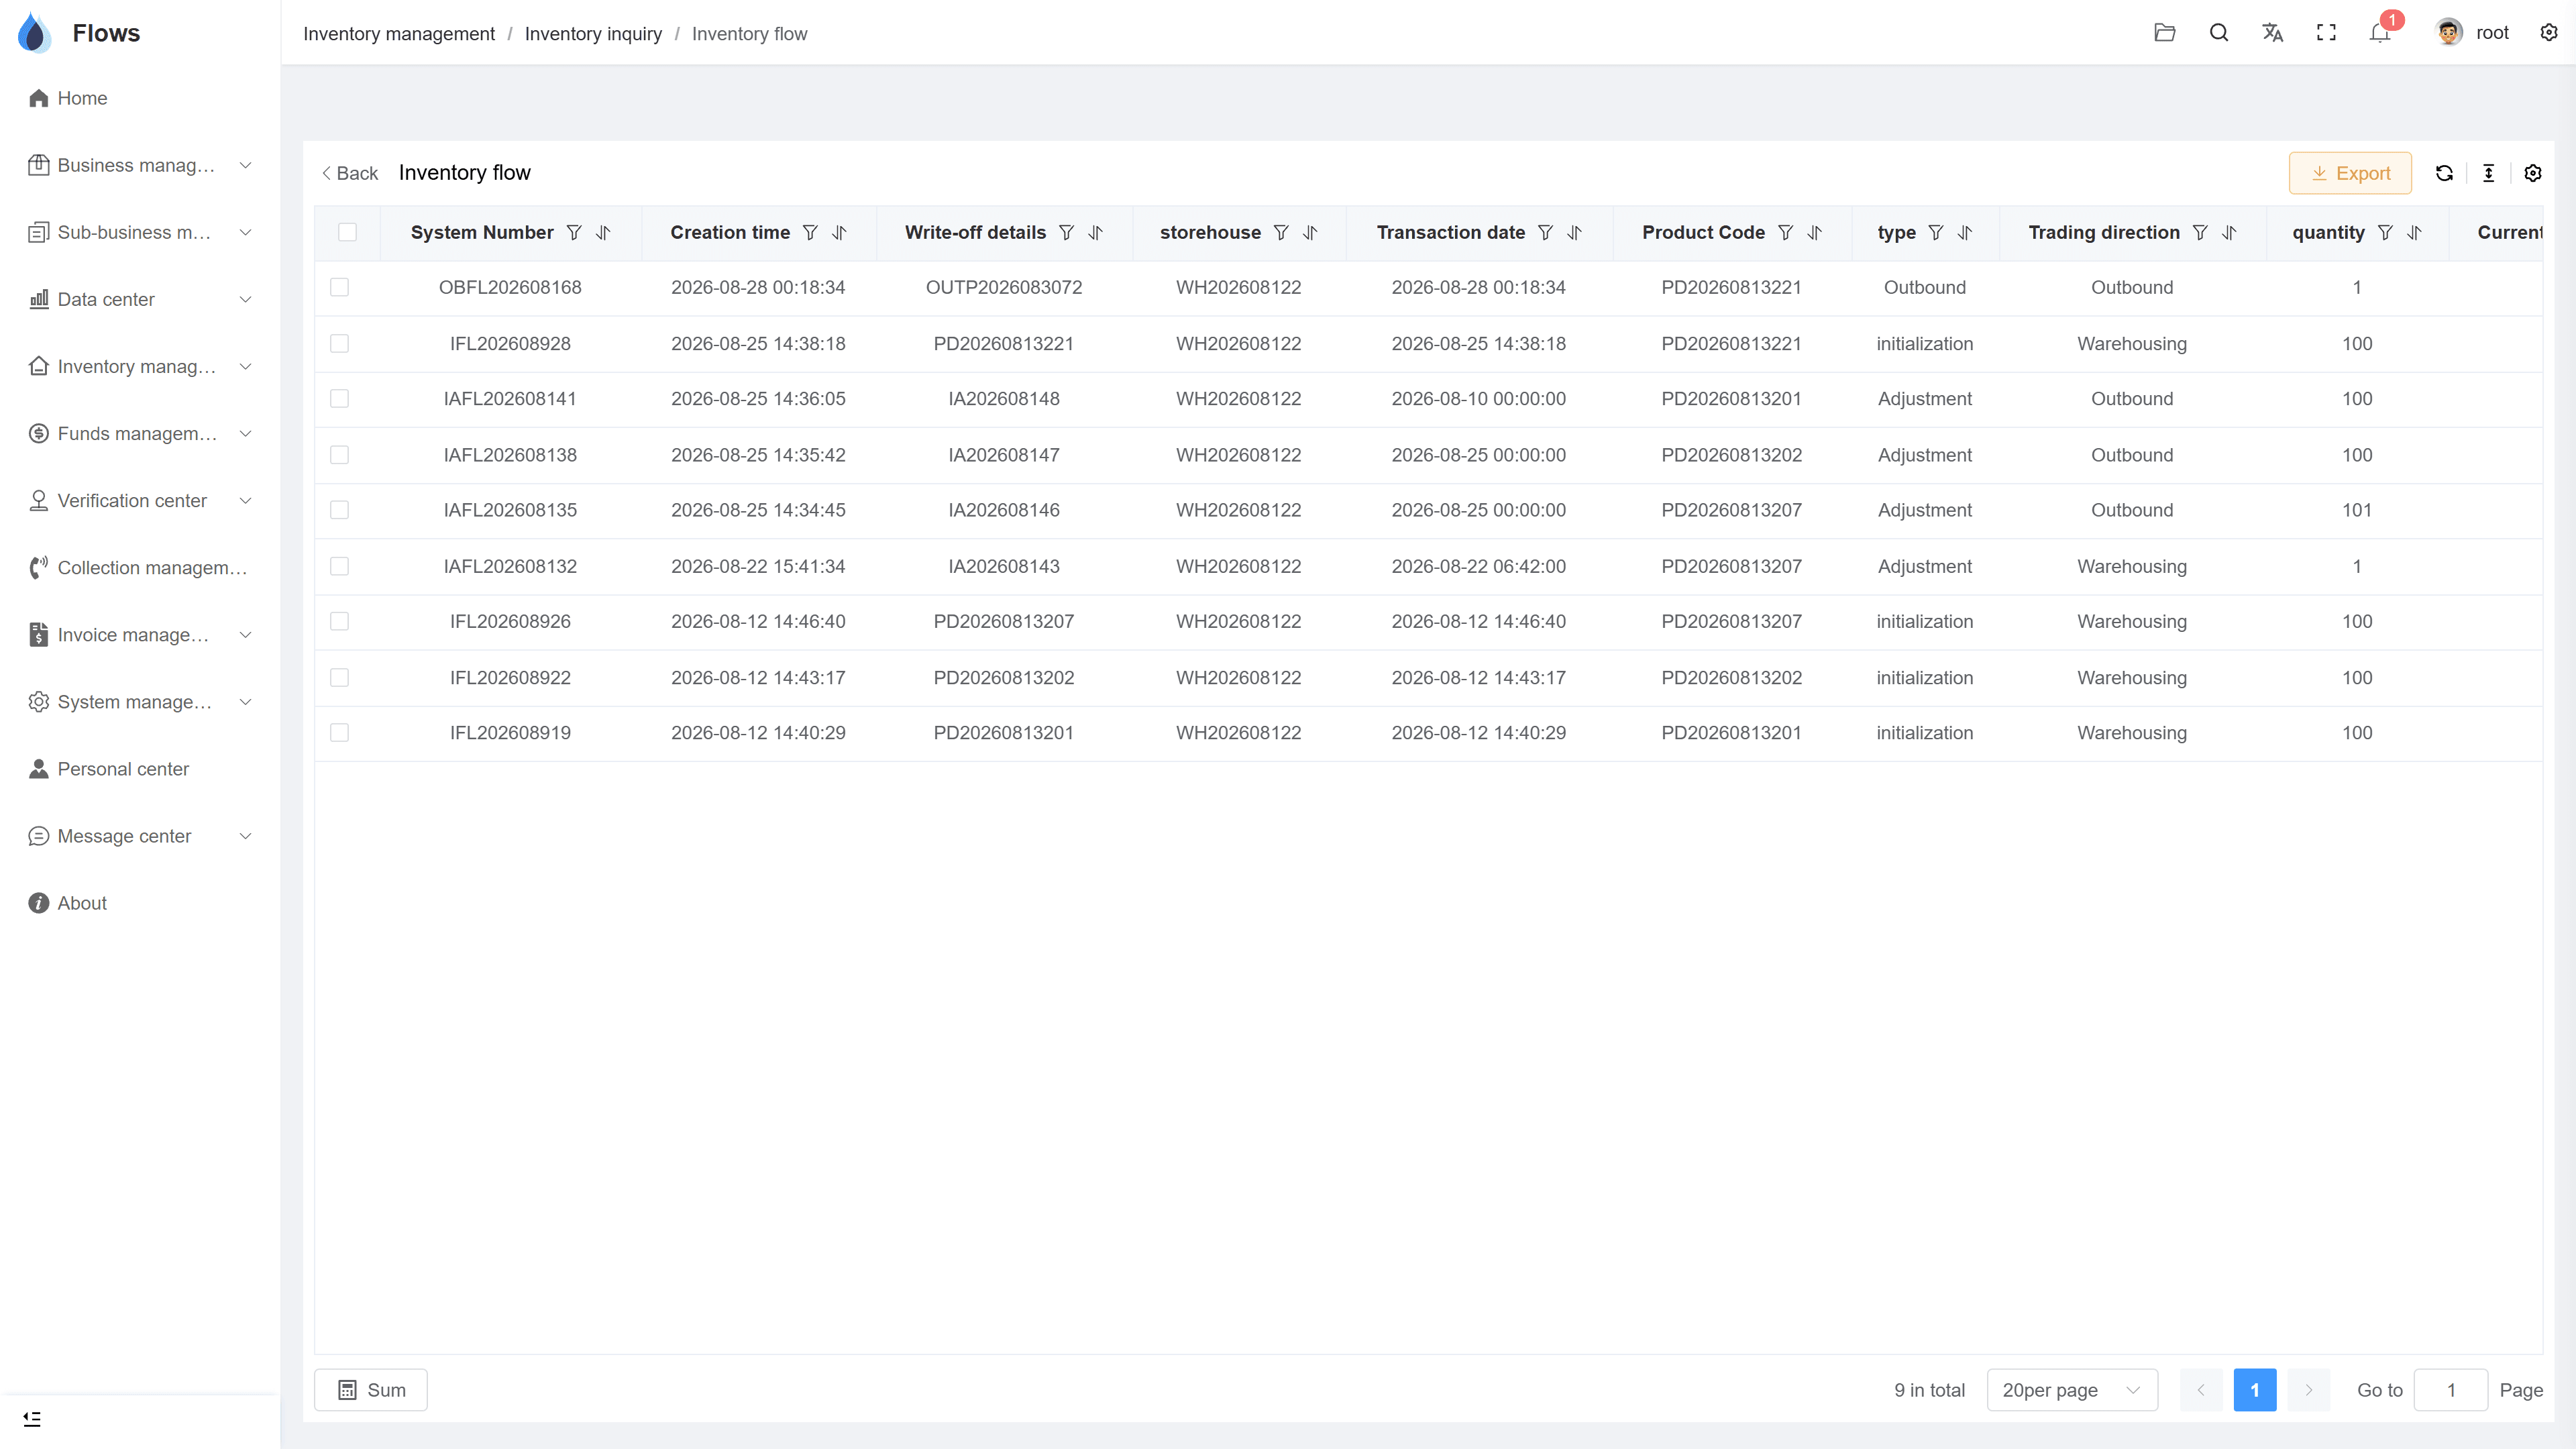Click the Export button
Screen dimensions: 2576x1449
pos(2350,173)
